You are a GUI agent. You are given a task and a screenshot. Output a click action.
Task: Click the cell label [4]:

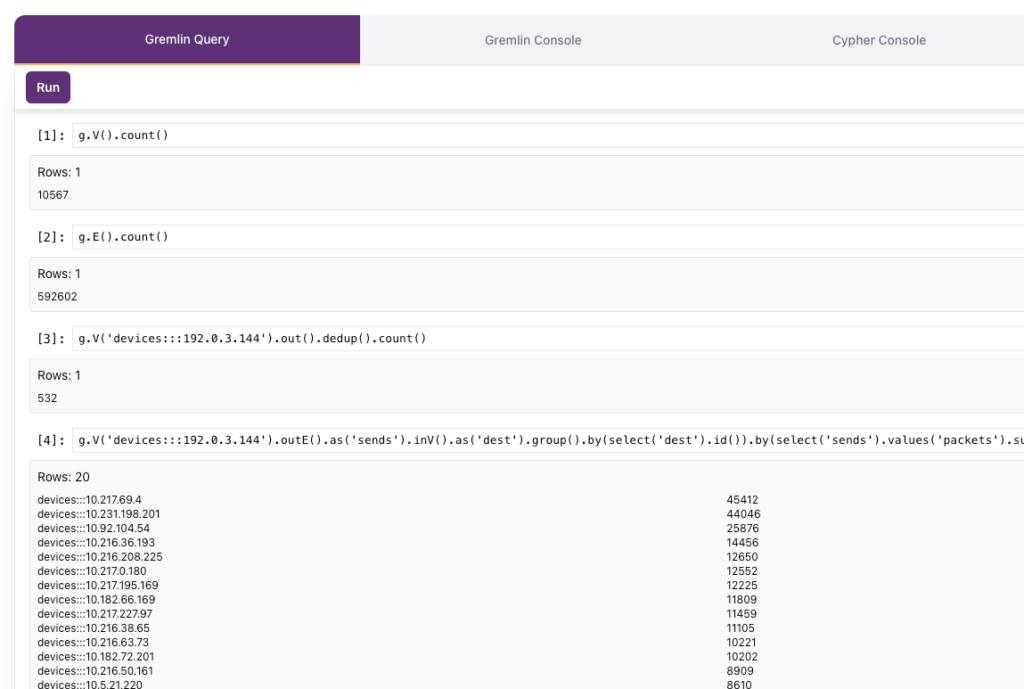[51, 440]
